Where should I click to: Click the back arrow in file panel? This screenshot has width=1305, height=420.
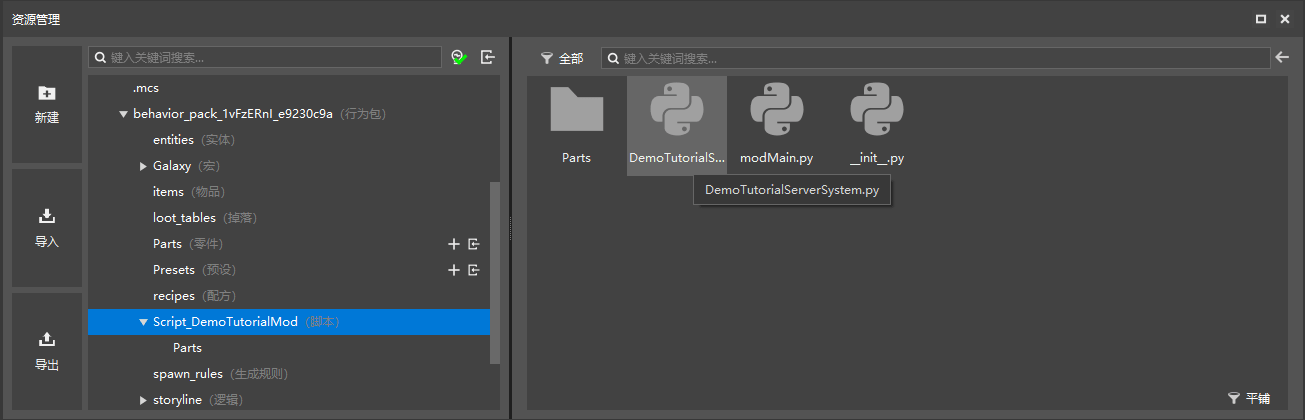click(1282, 58)
